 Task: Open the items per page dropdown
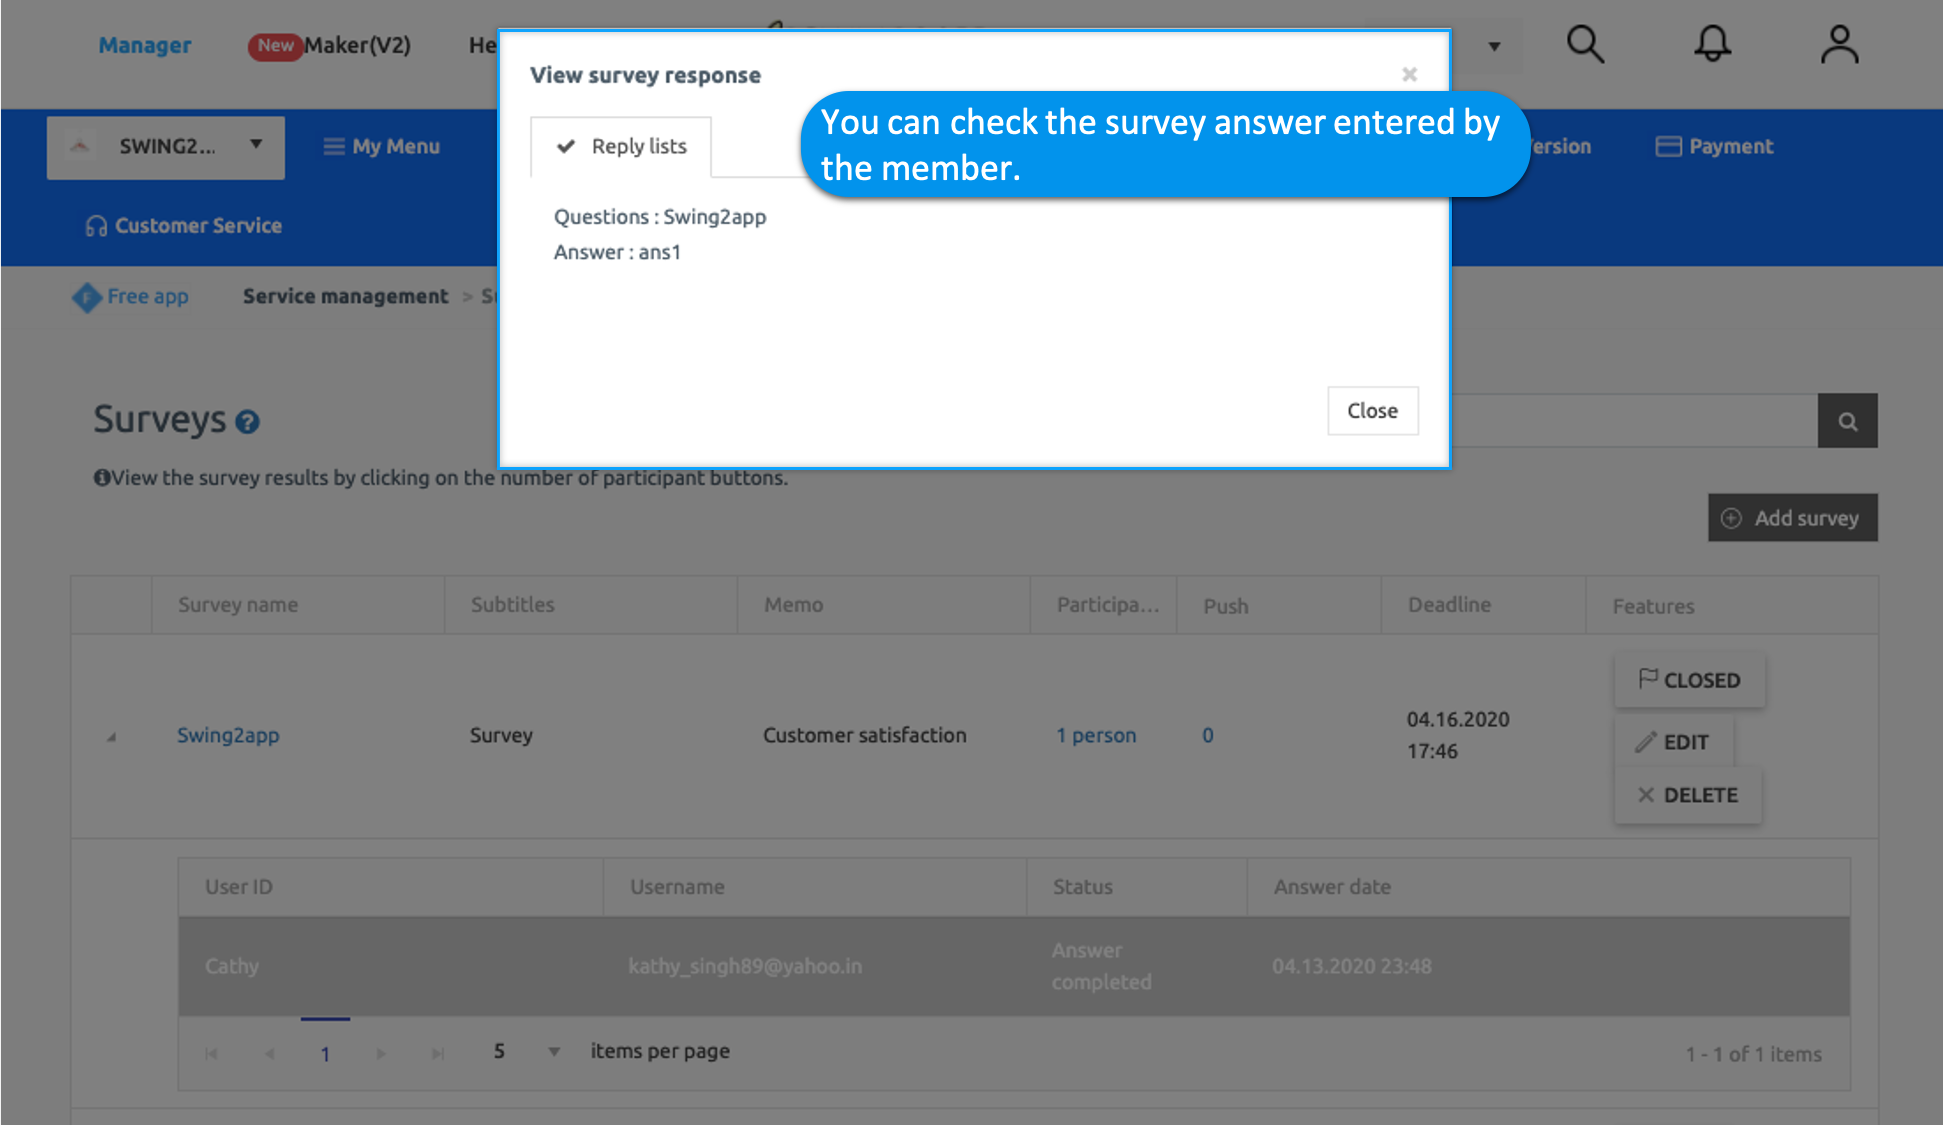[553, 1052]
